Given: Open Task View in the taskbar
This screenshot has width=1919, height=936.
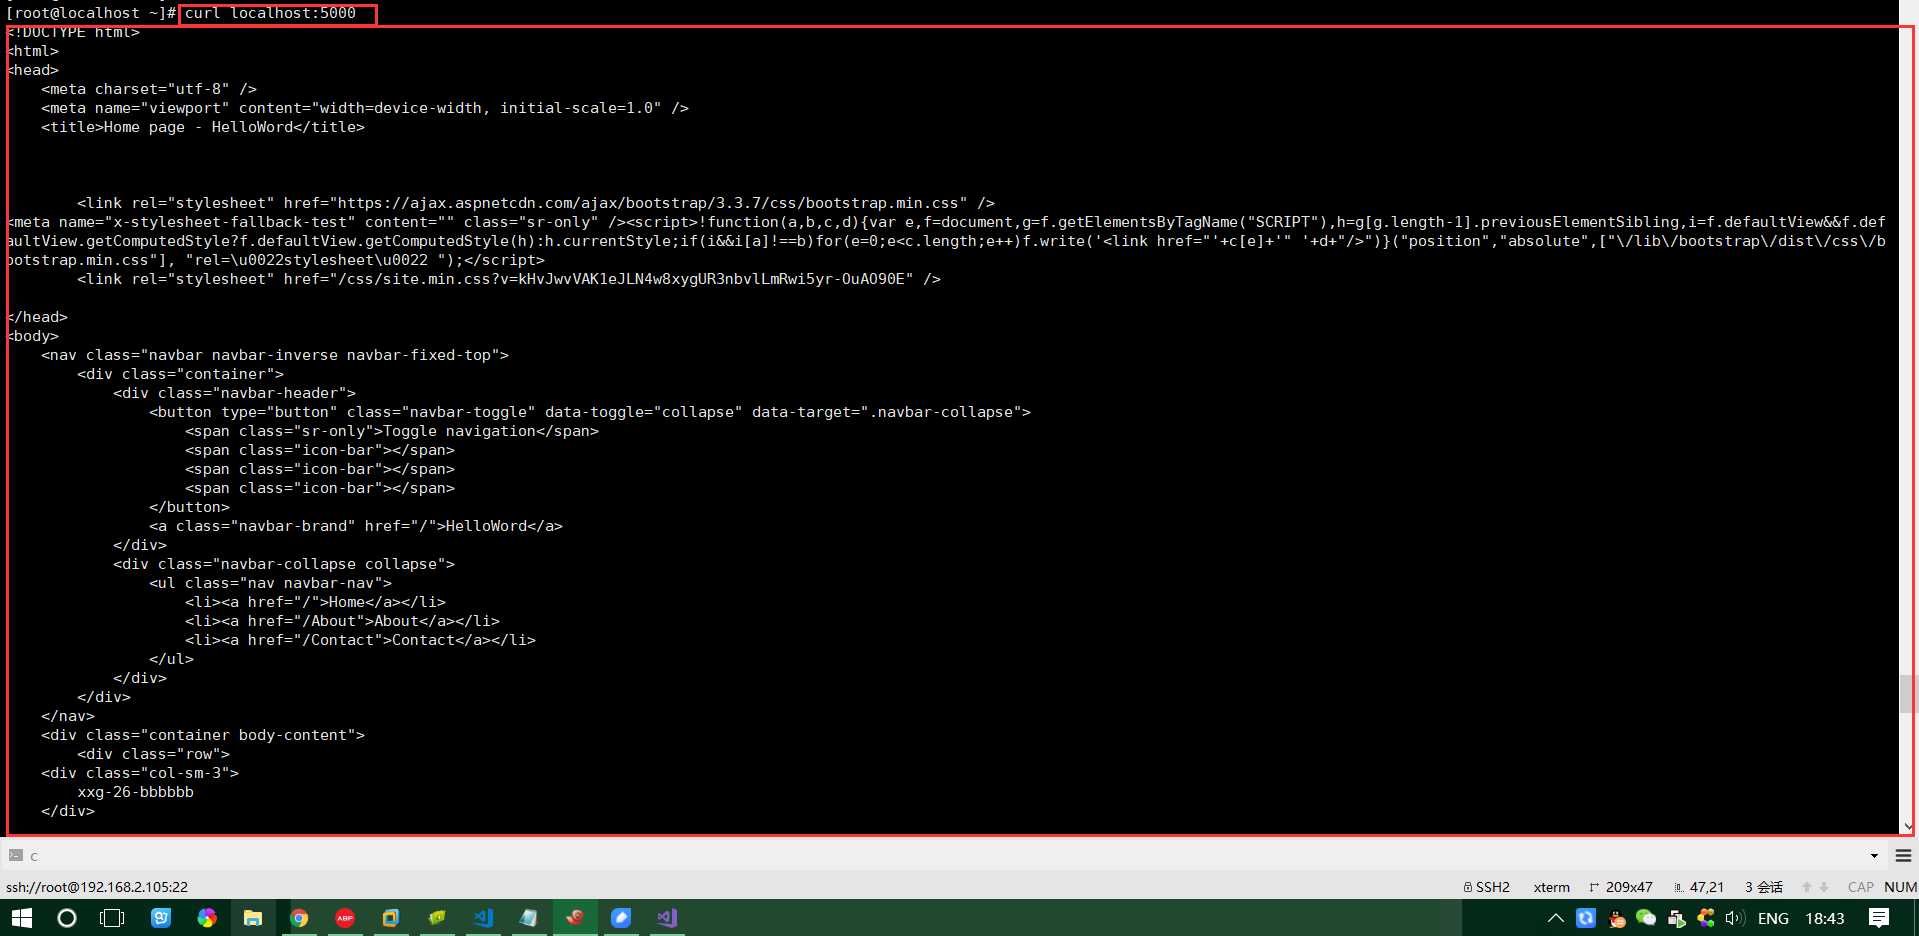Looking at the screenshot, I should pos(112,918).
